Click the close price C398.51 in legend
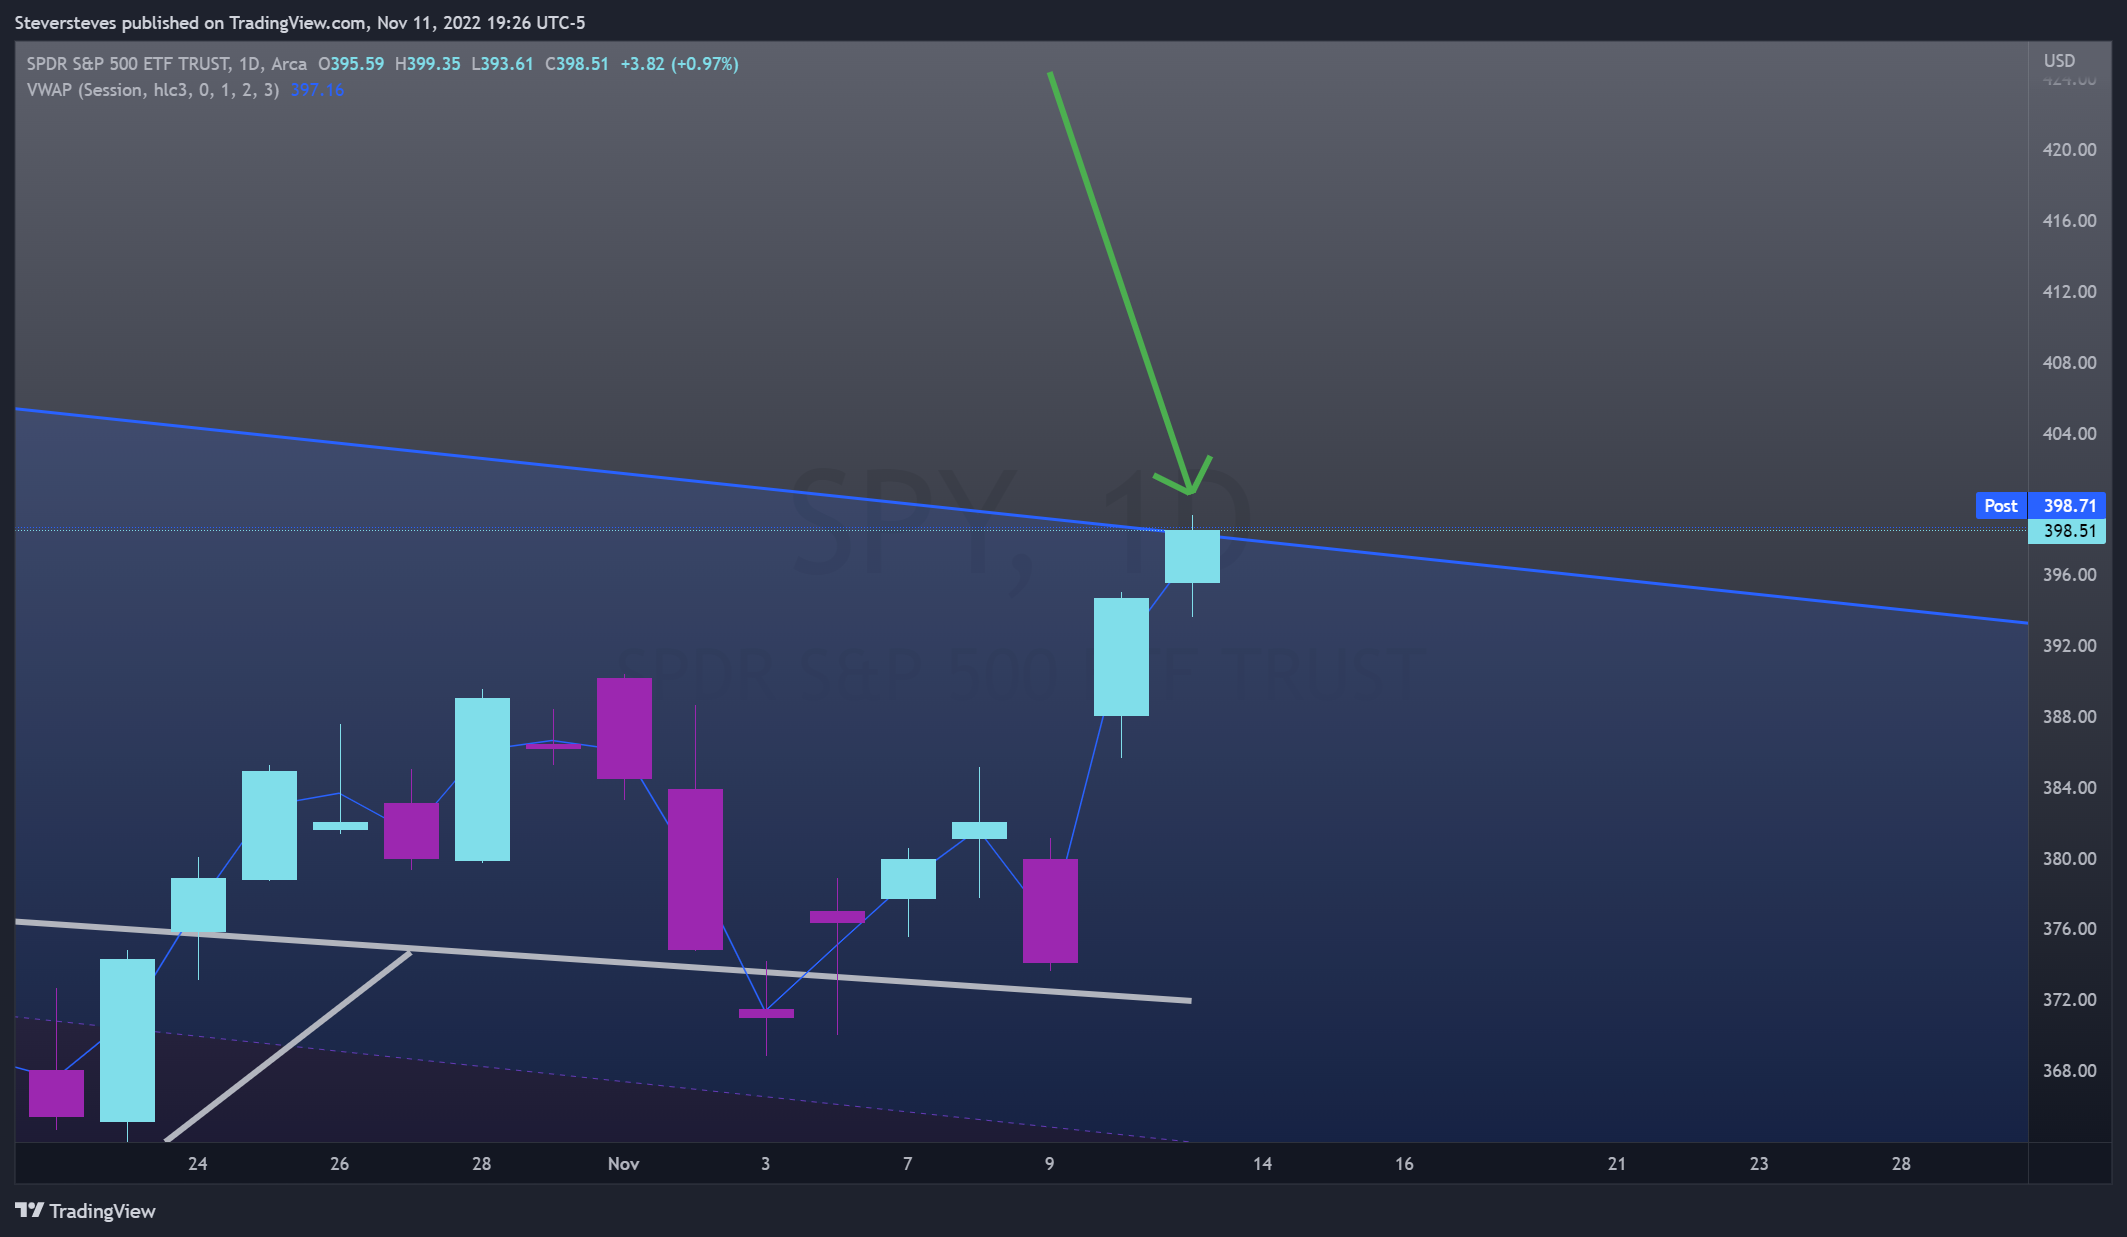This screenshot has width=2127, height=1237. tap(577, 64)
